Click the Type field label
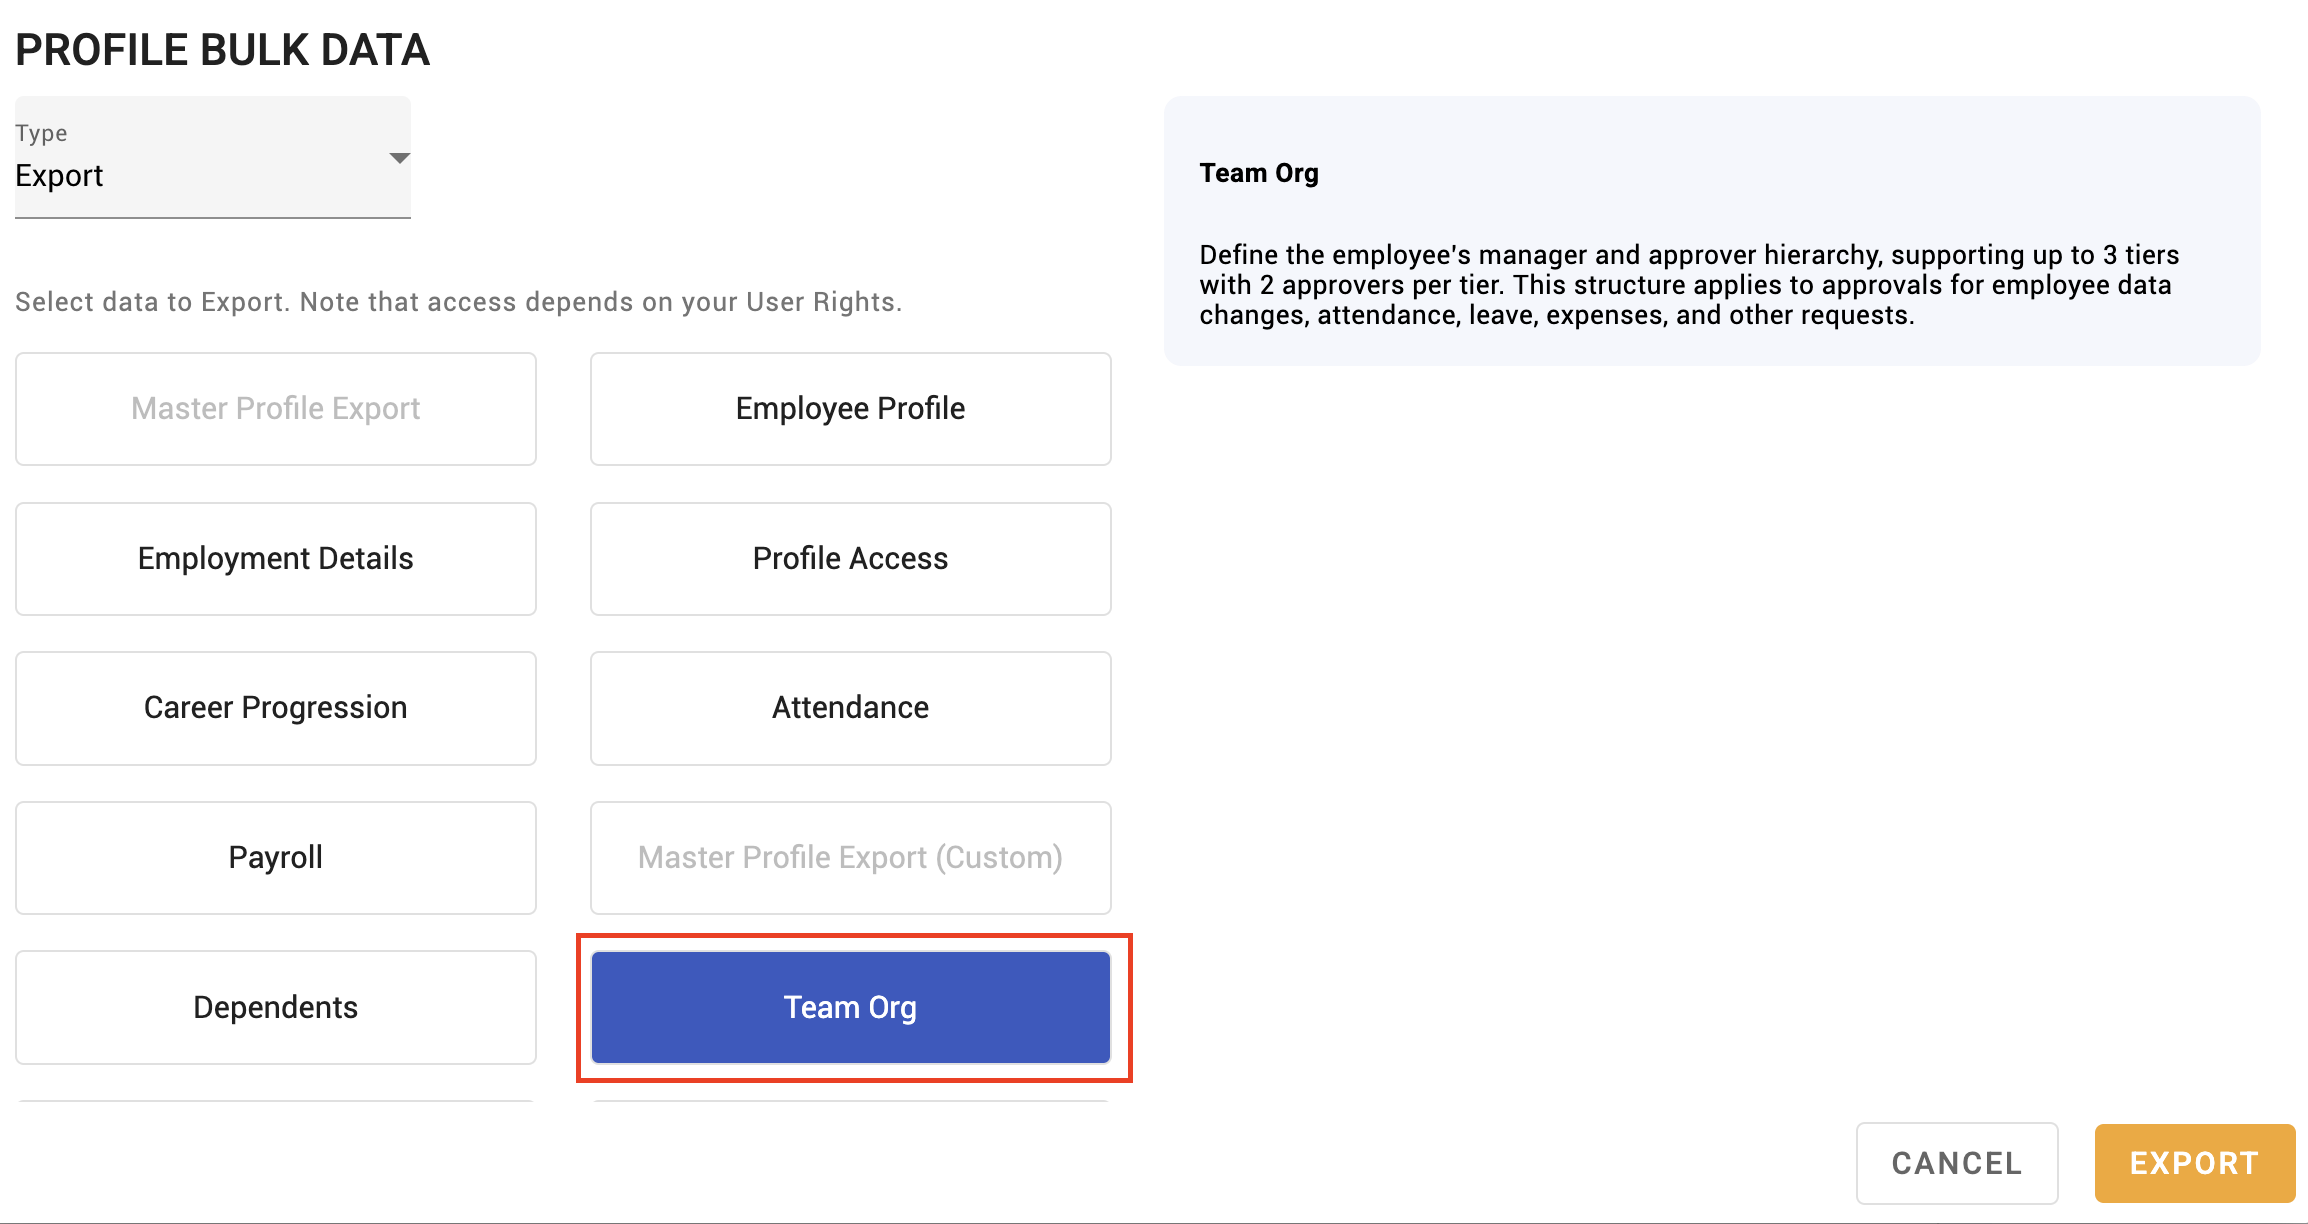The width and height of the screenshot is (2308, 1224). [41, 133]
